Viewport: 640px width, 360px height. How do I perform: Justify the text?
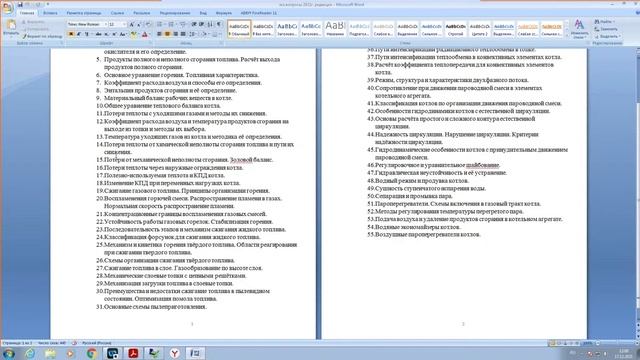tap(183, 34)
